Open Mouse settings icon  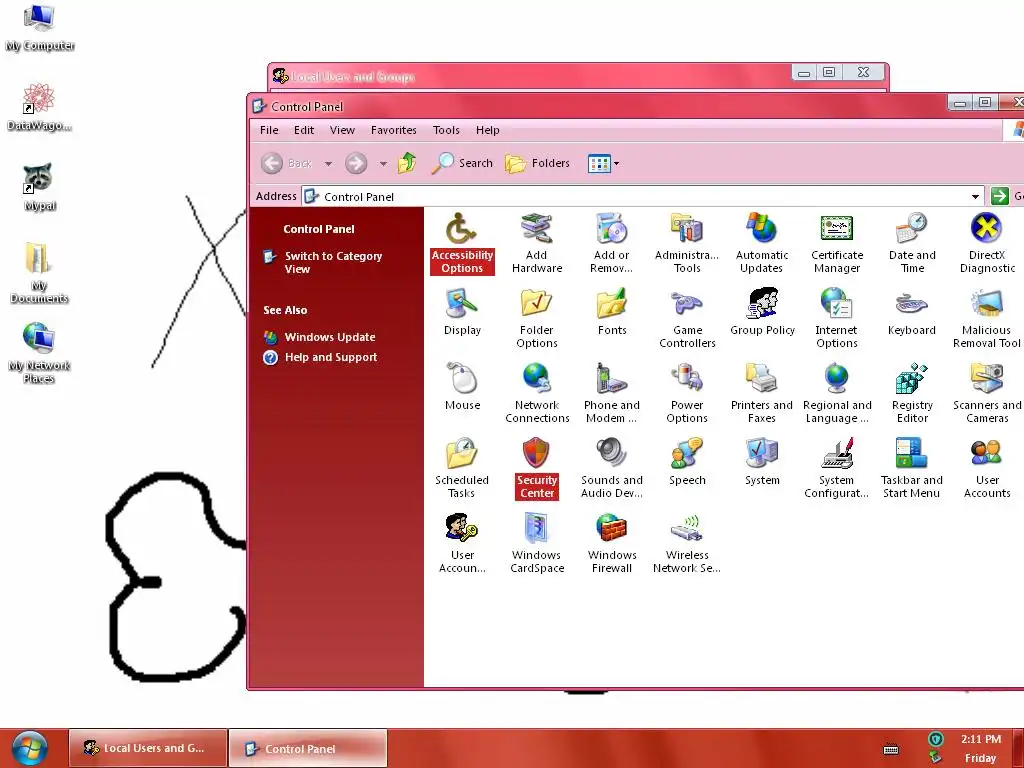pyautogui.click(x=462, y=387)
